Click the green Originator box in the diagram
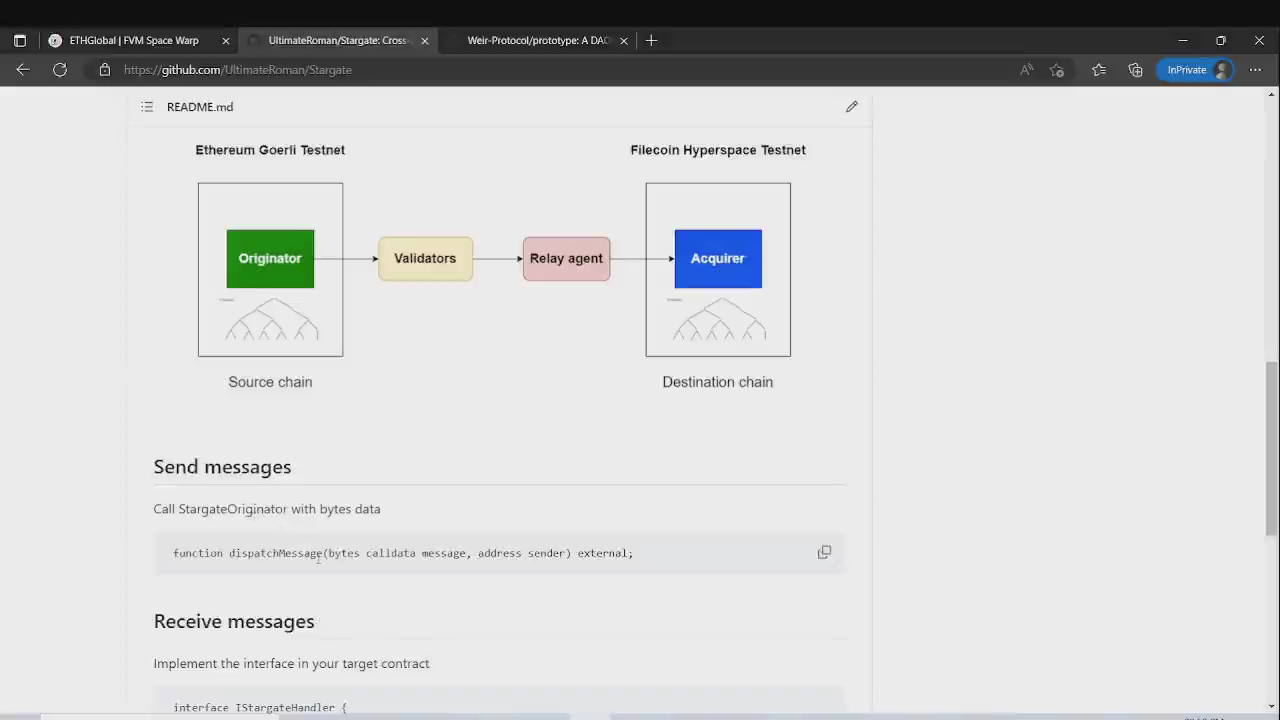The width and height of the screenshot is (1280, 720). 270,259
